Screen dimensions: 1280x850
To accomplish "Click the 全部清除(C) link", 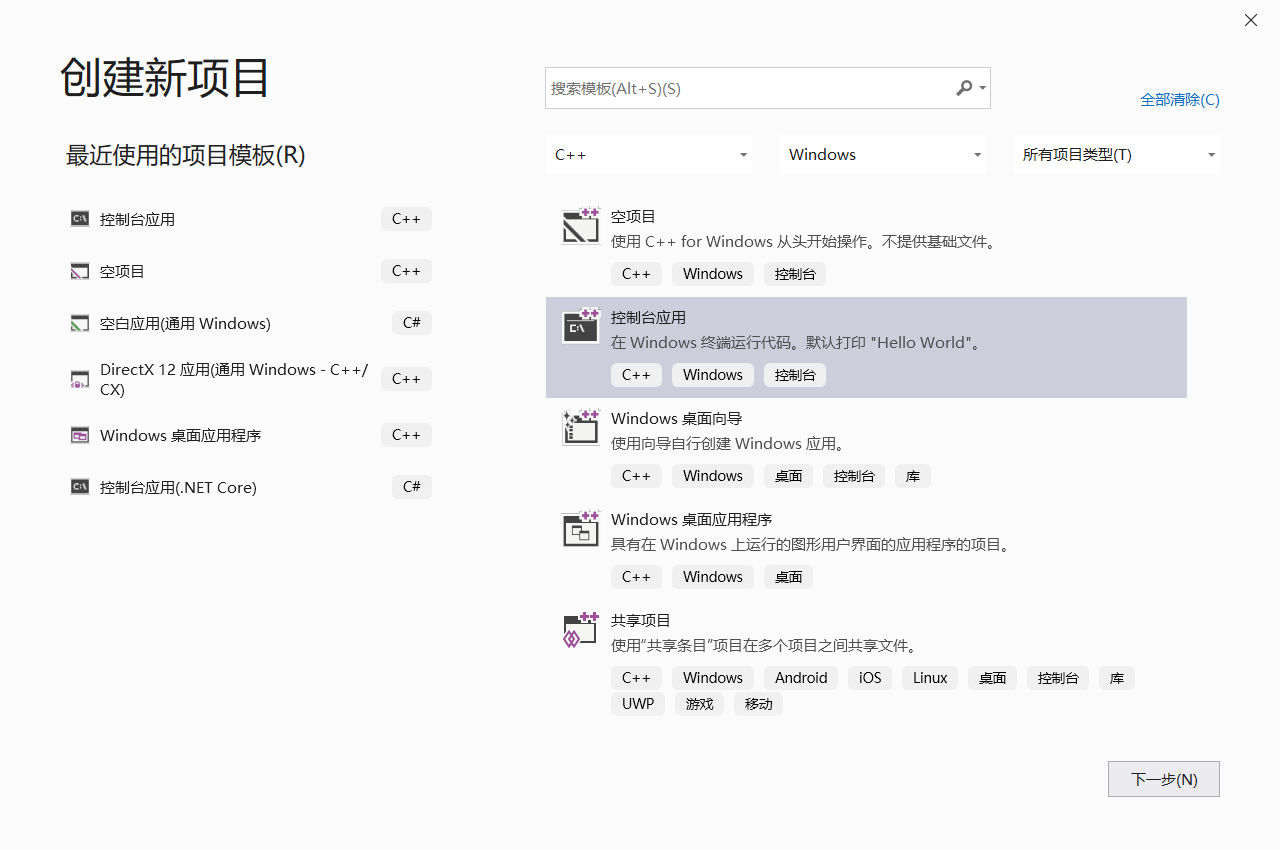I will coord(1180,99).
